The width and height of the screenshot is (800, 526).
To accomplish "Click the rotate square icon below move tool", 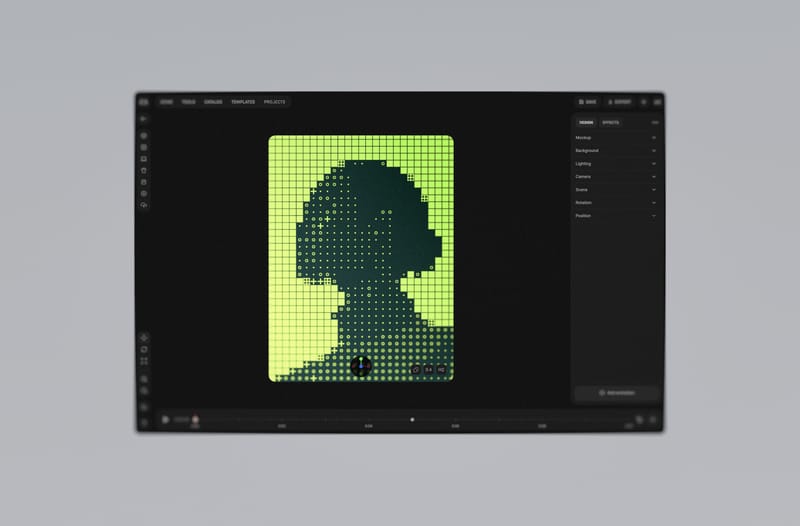I will (x=144, y=349).
